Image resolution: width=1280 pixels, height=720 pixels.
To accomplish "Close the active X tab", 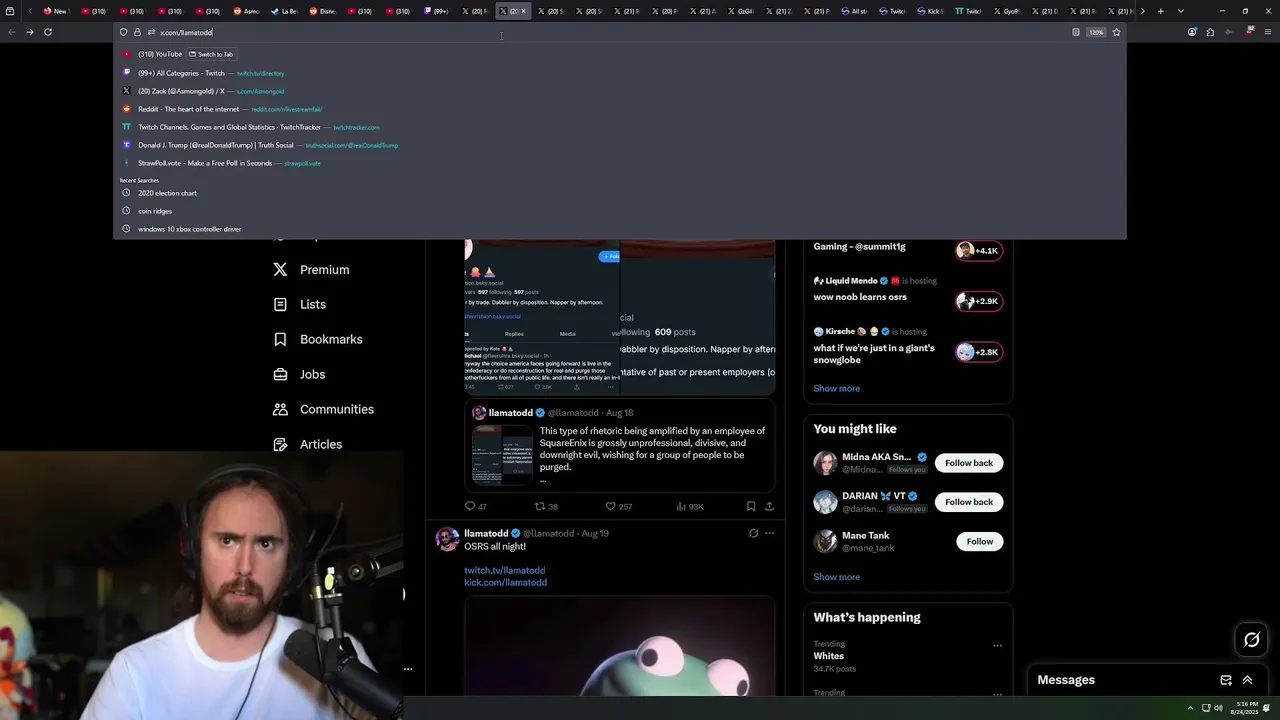I will [523, 11].
